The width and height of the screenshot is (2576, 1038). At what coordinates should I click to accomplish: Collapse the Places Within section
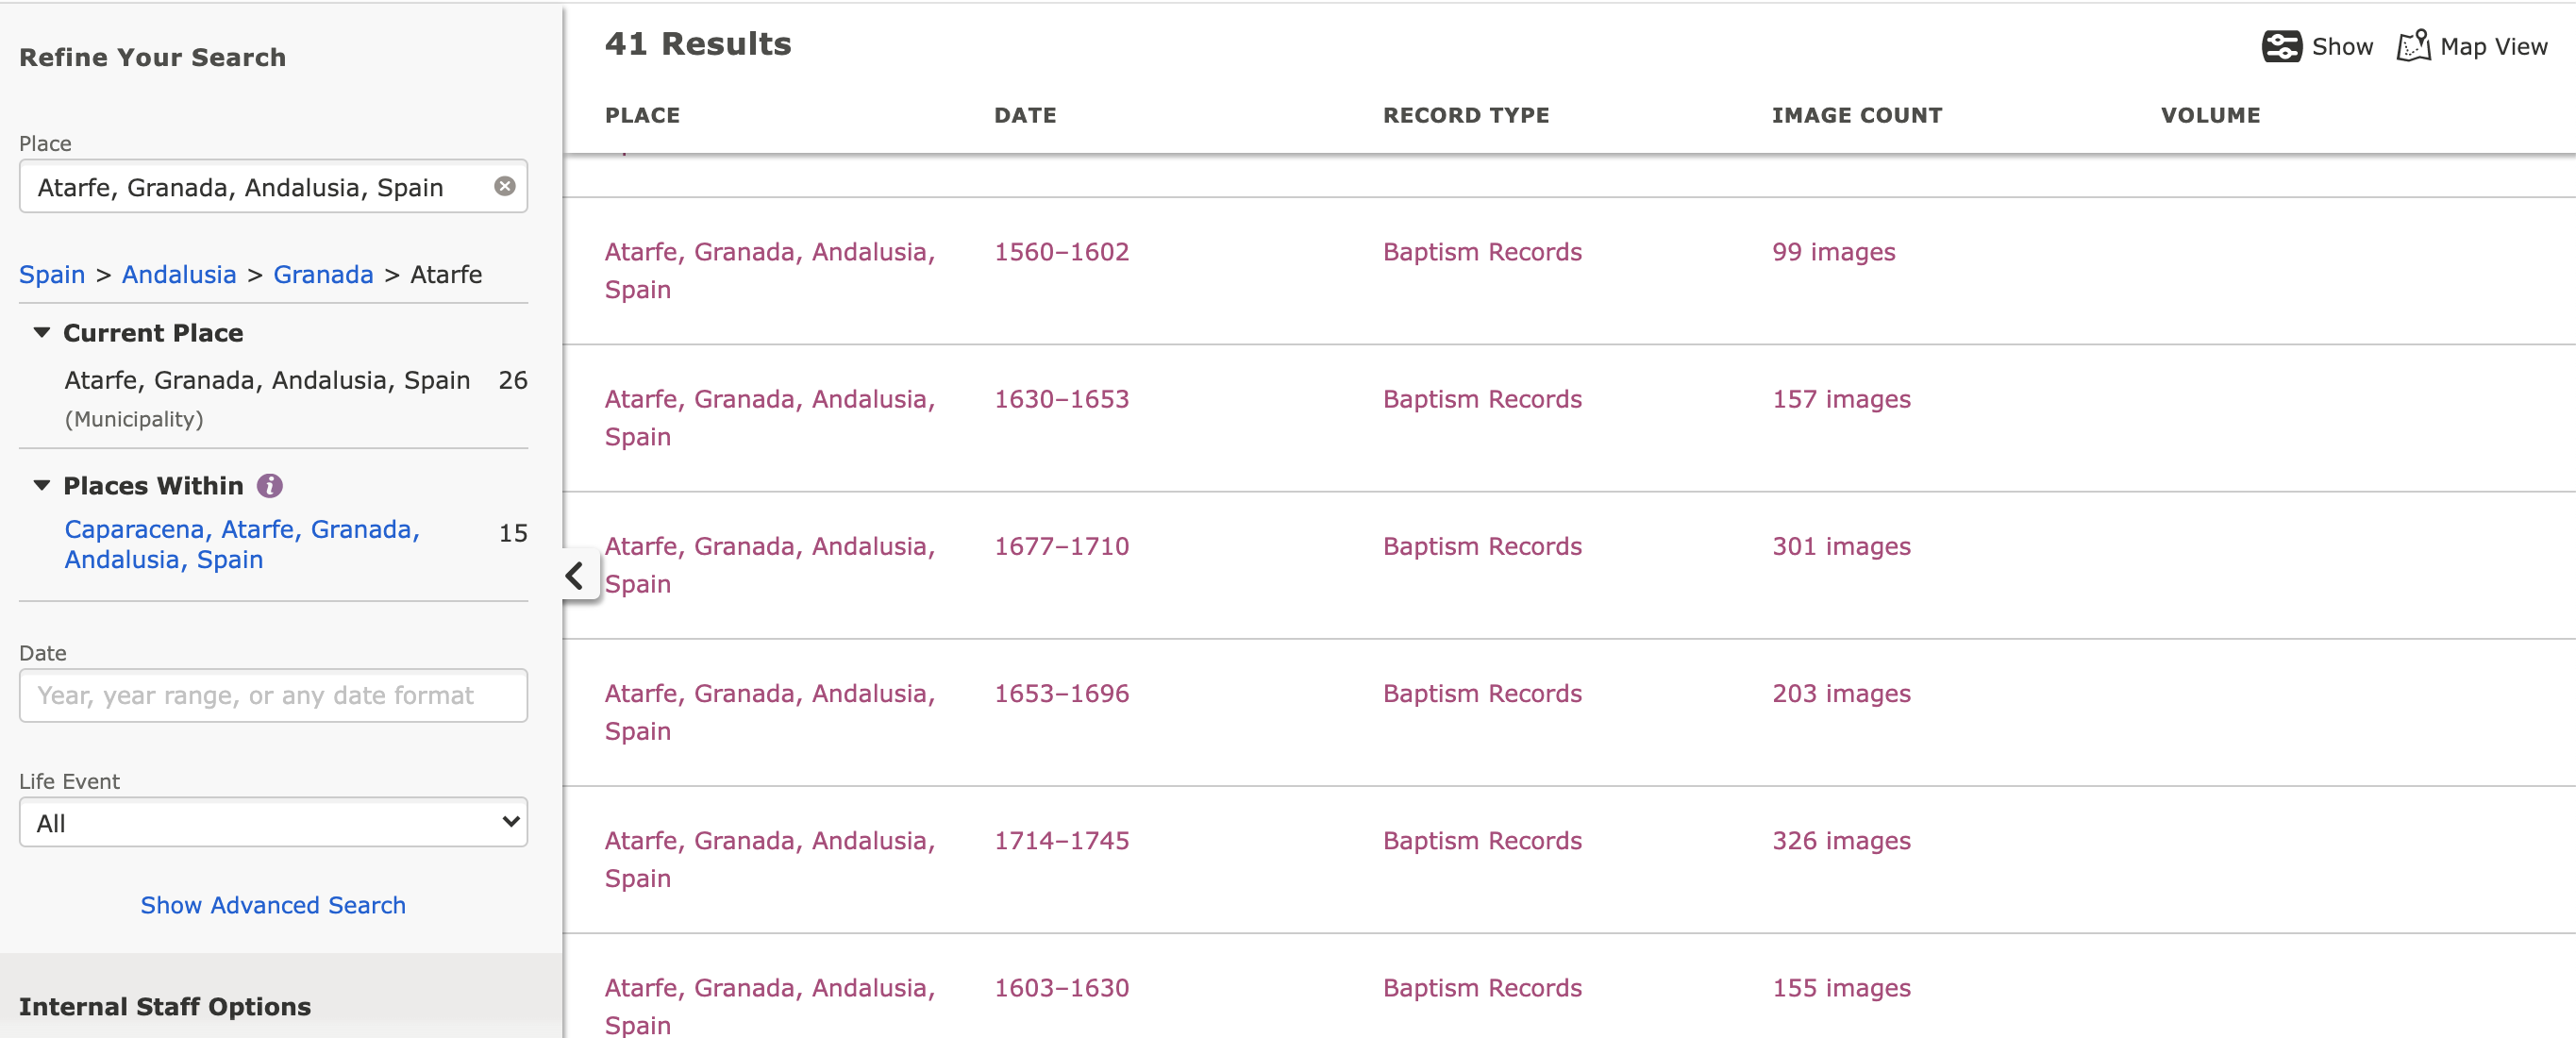(x=42, y=486)
